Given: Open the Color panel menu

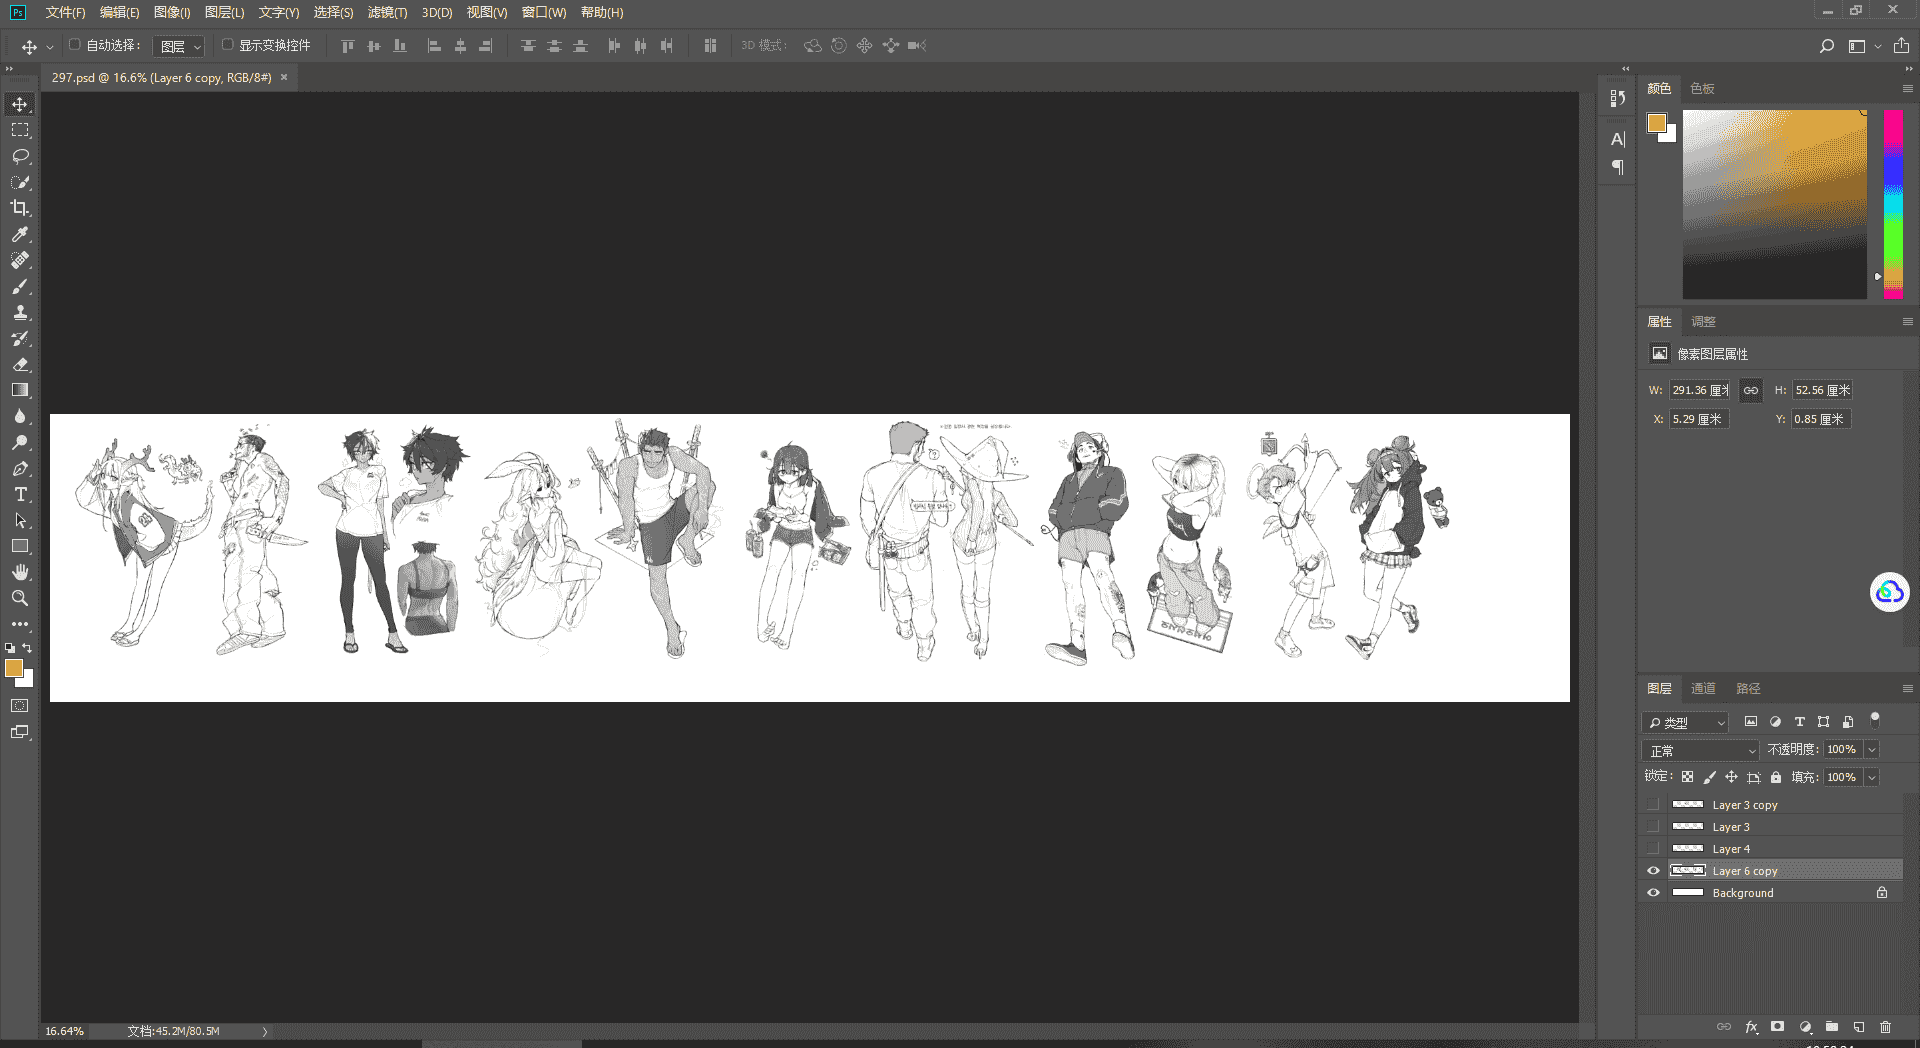Looking at the screenshot, I should (1907, 89).
